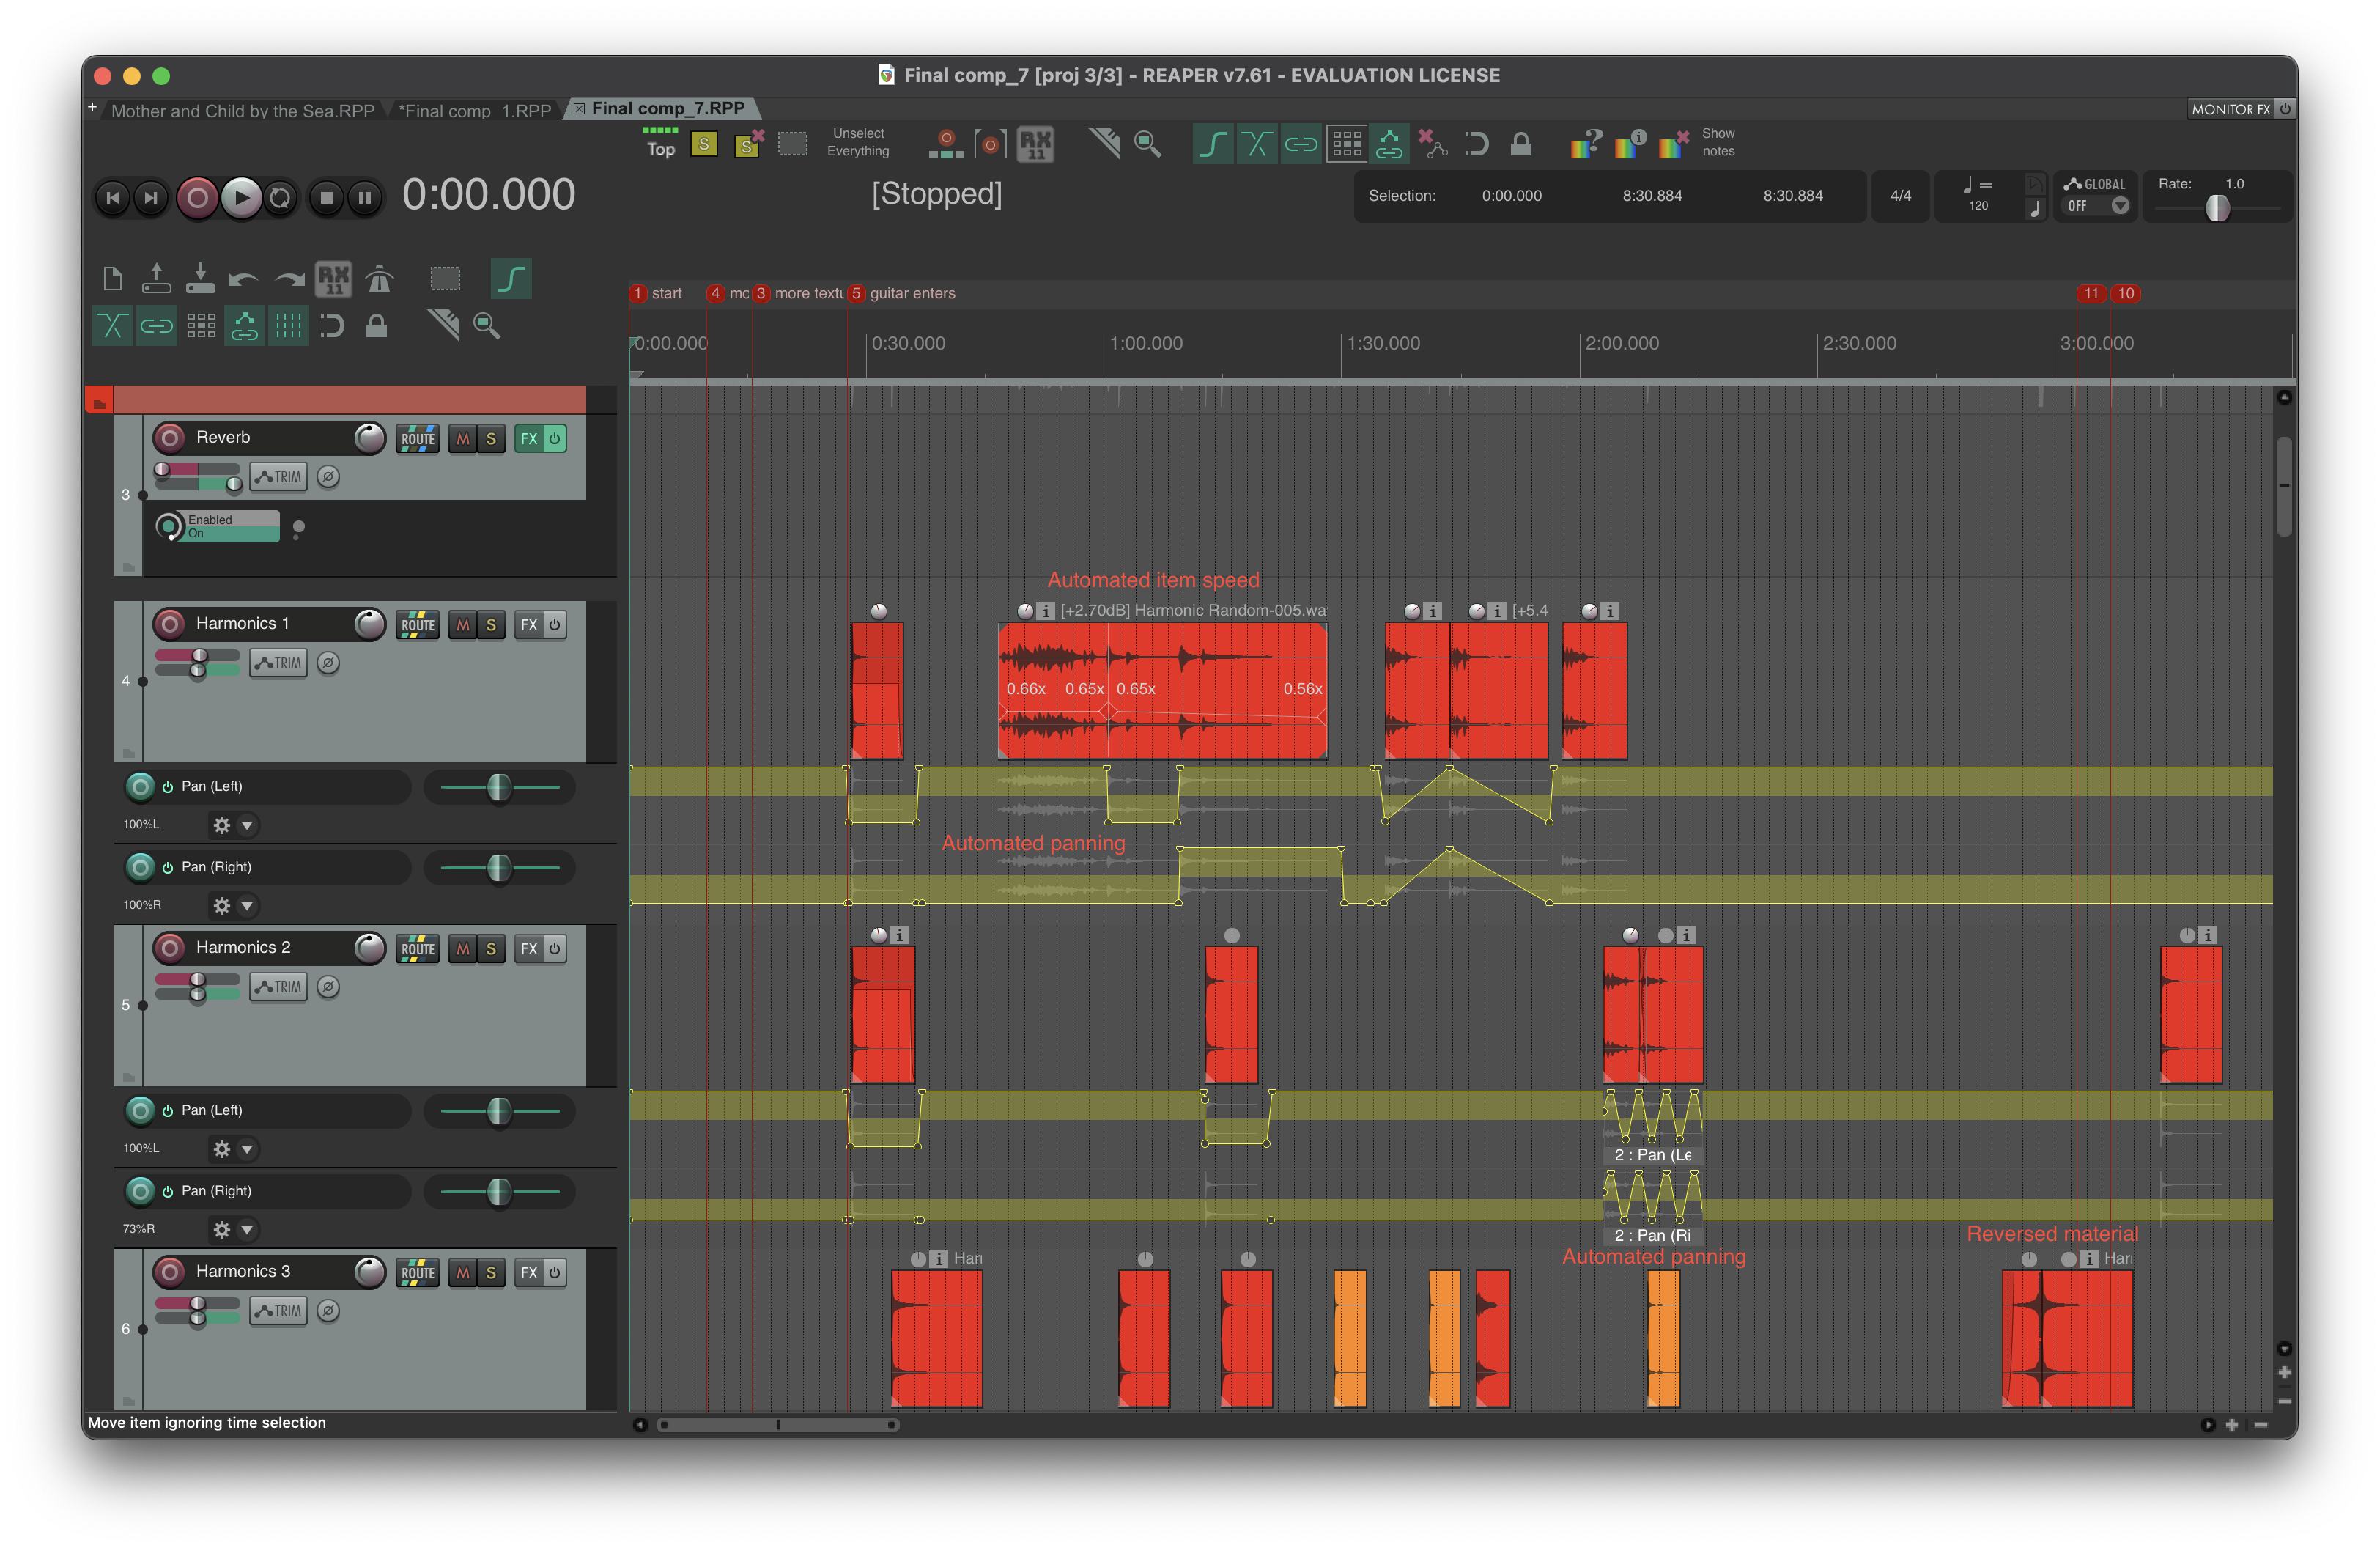
Task: Click timeline marker 11
Action: point(2090,293)
